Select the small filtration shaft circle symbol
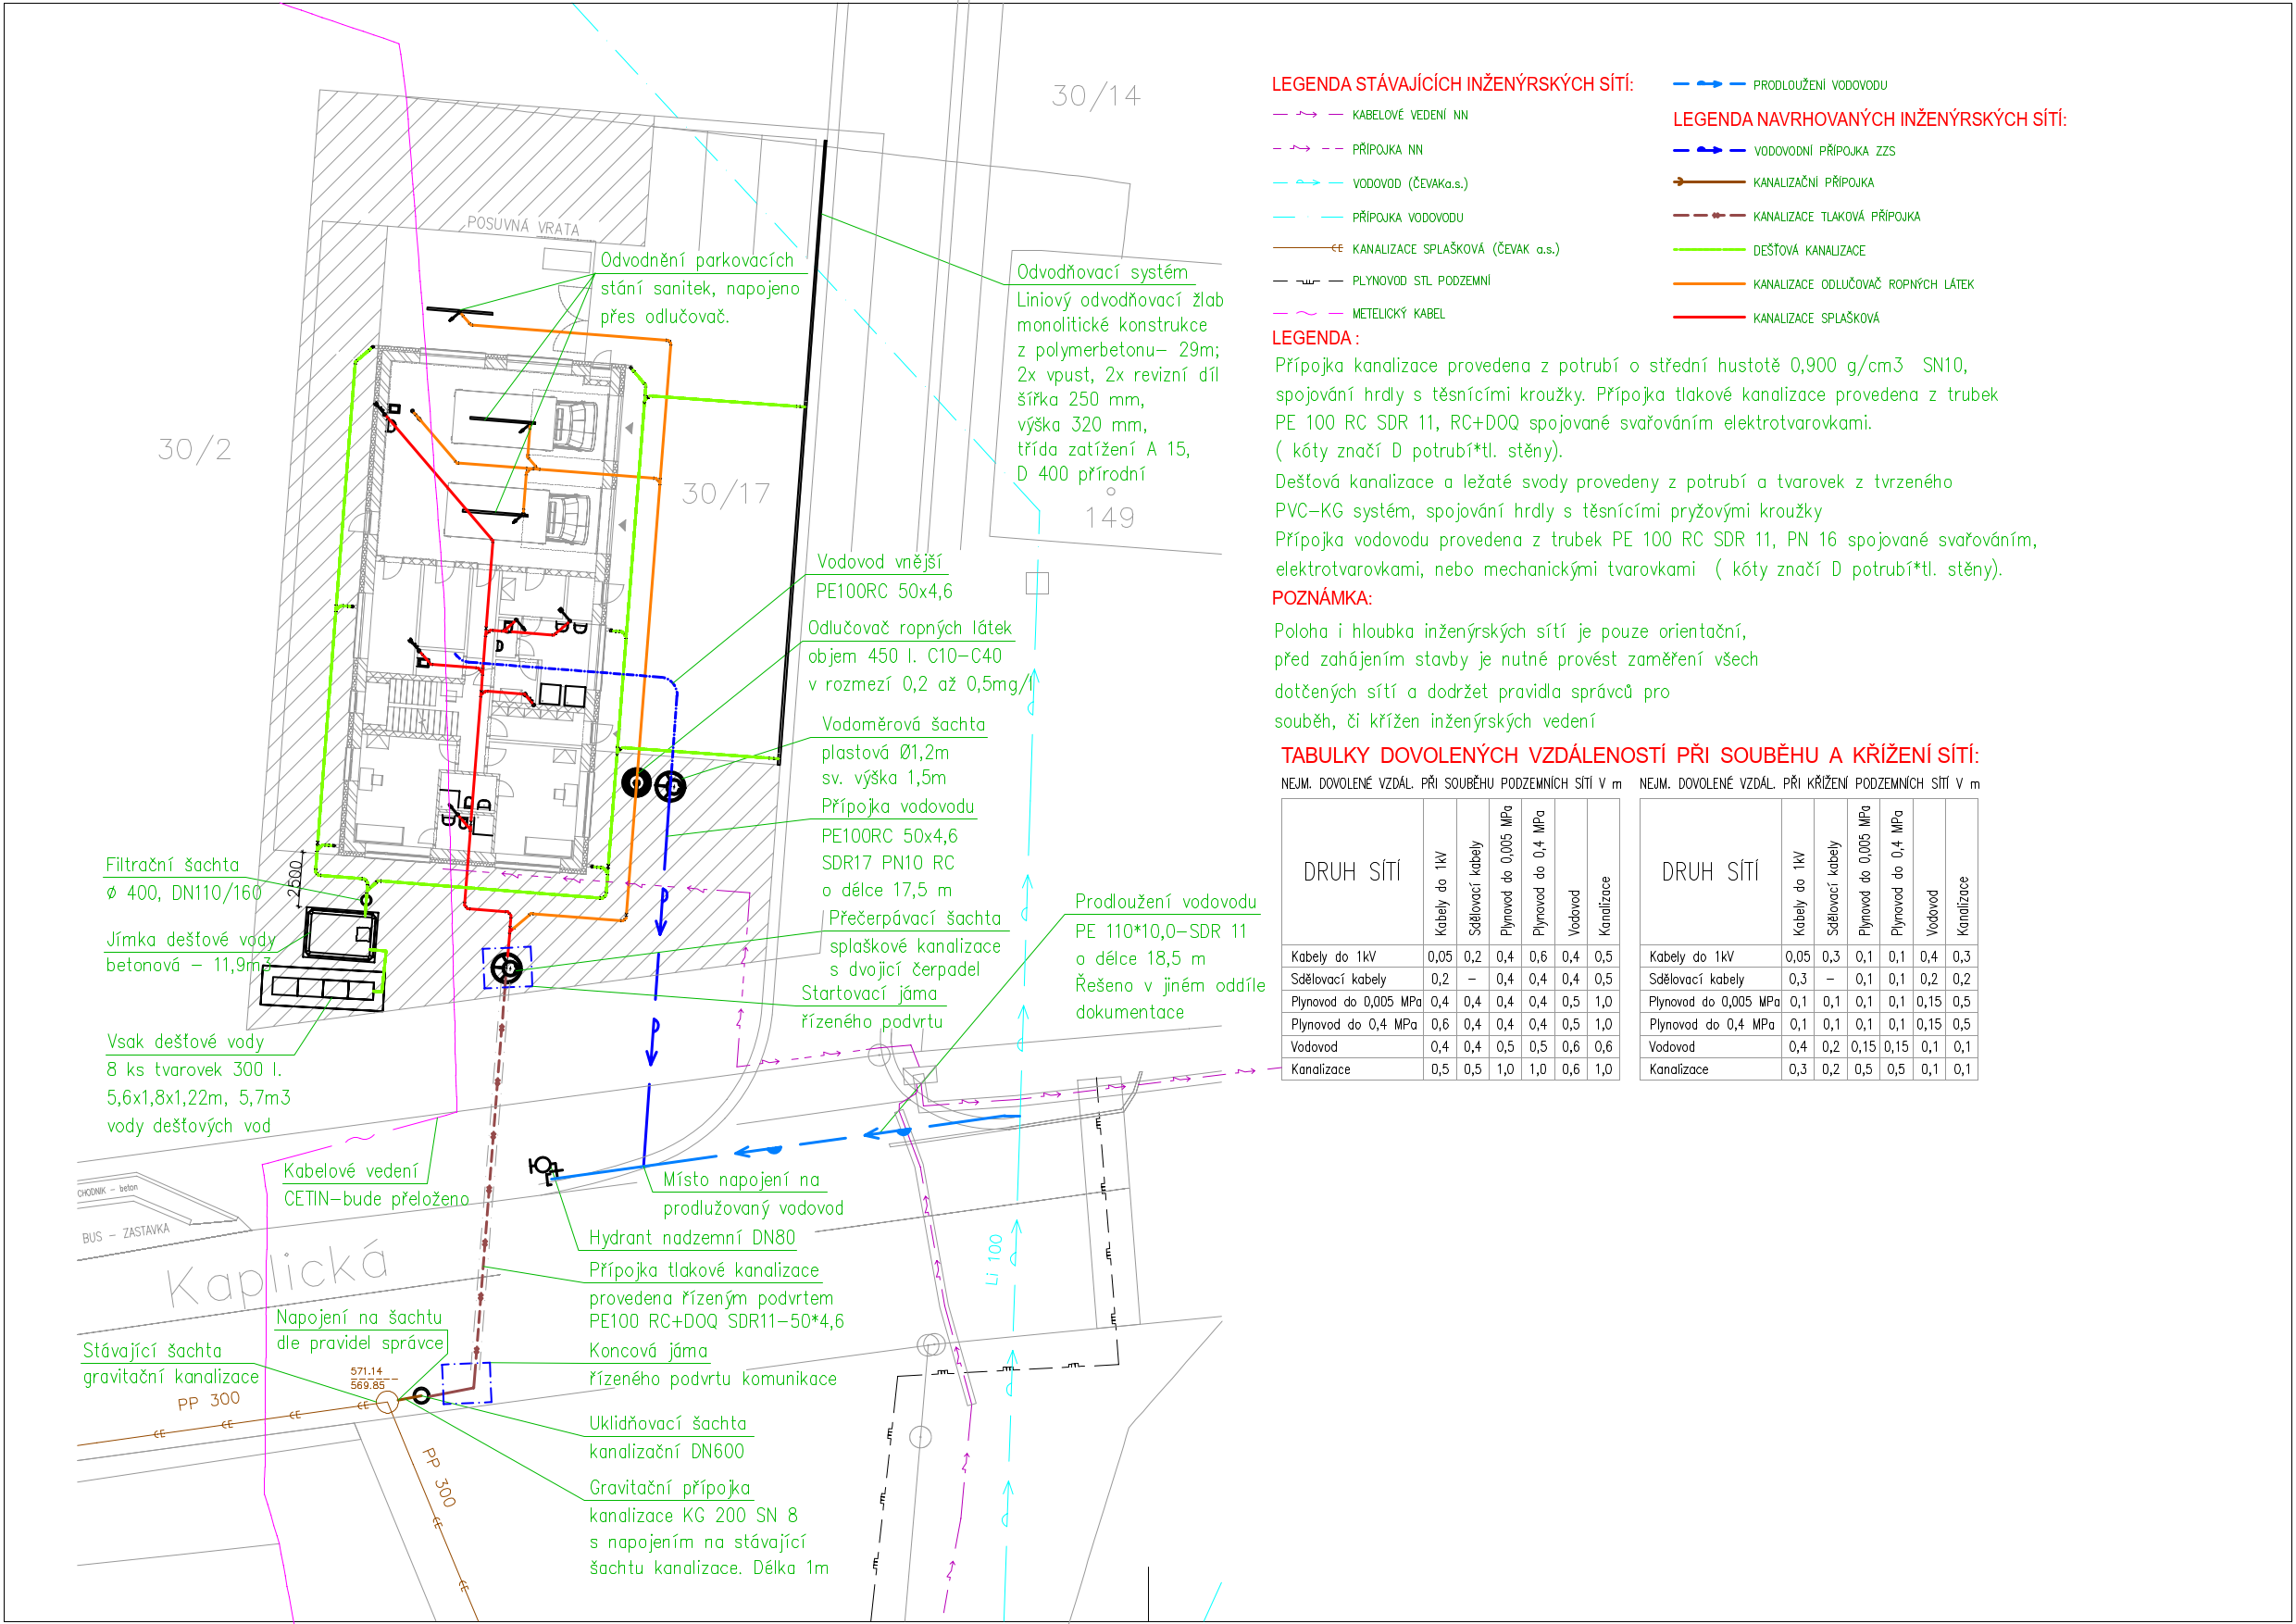Image resolution: width=2296 pixels, height=1624 pixels. pos(366,901)
